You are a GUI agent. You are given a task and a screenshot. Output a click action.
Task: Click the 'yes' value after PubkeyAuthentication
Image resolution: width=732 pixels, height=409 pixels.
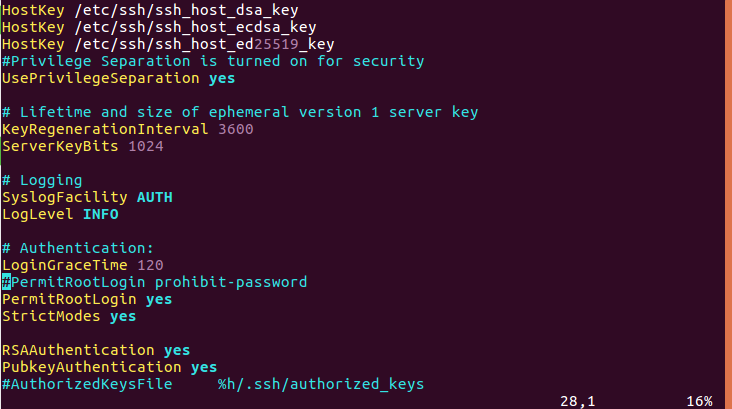pyautogui.click(x=204, y=367)
